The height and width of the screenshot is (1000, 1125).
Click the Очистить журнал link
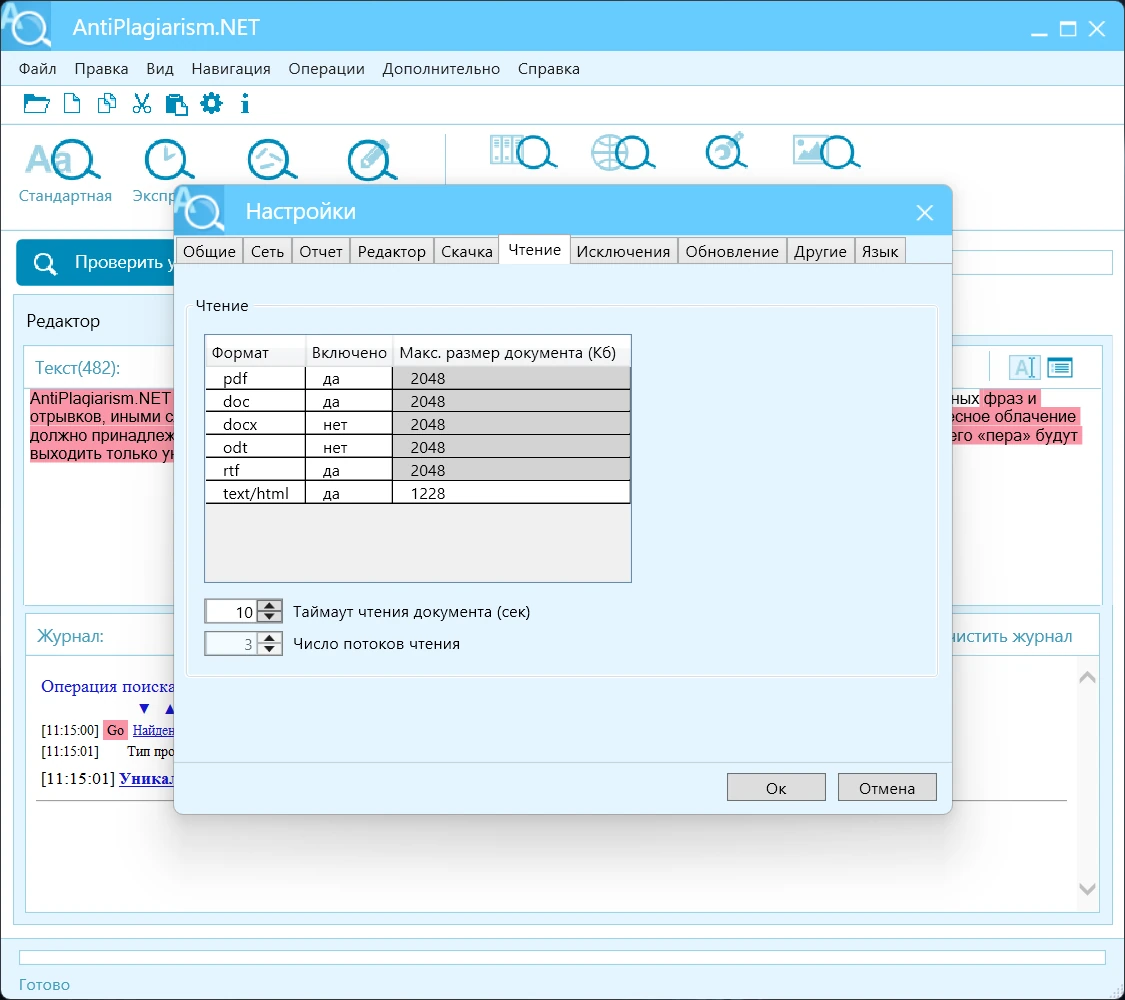tap(1012, 636)
